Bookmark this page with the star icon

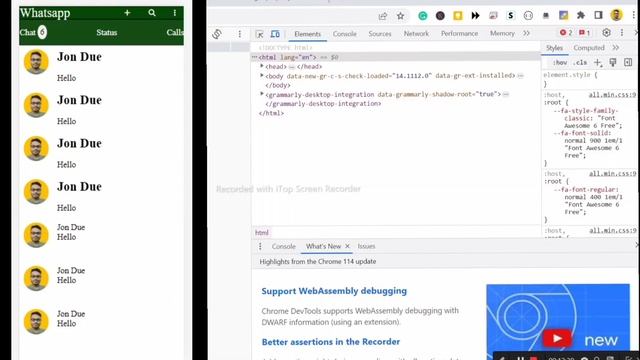[400, 16]
